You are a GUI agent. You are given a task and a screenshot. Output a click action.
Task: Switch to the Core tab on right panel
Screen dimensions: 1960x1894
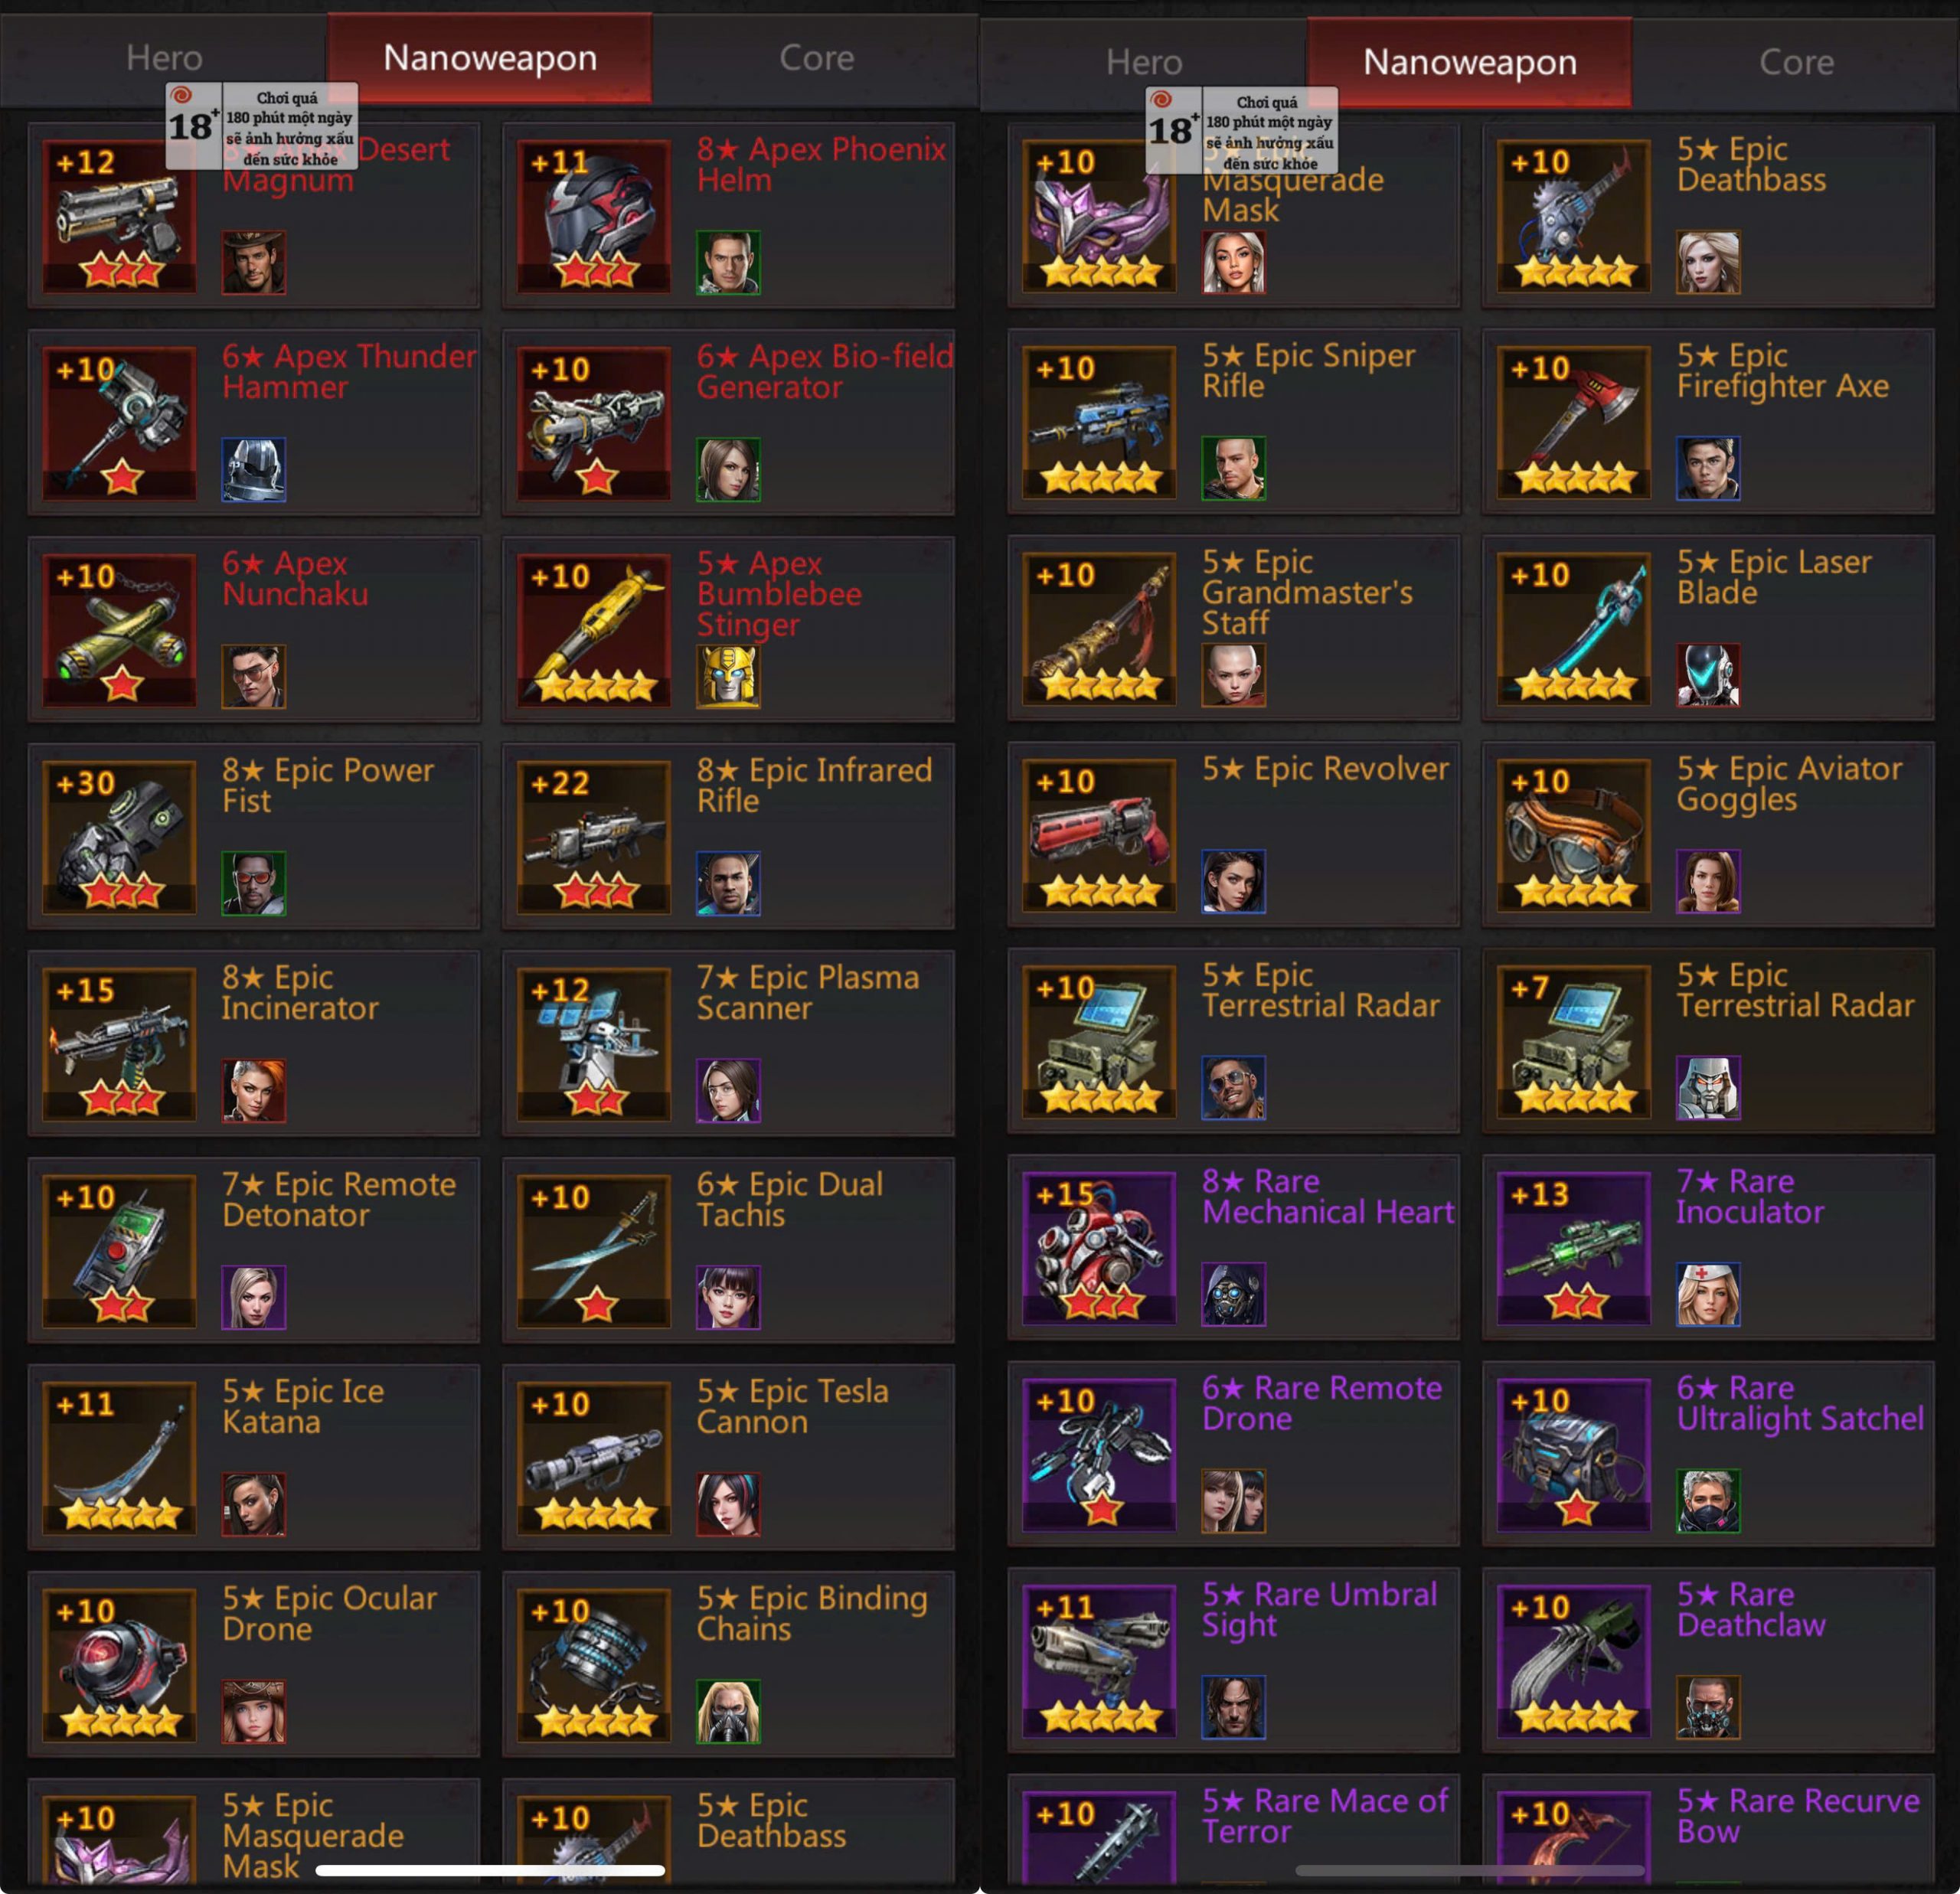click(x=1796, y=62)
